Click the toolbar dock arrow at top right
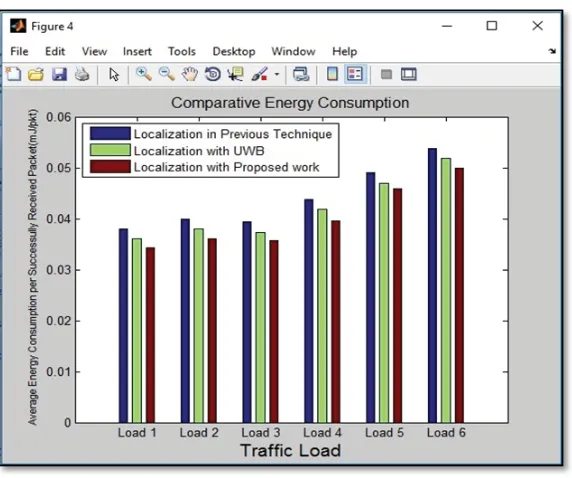The width and height of the screenshot is (572, 478). 552,51
